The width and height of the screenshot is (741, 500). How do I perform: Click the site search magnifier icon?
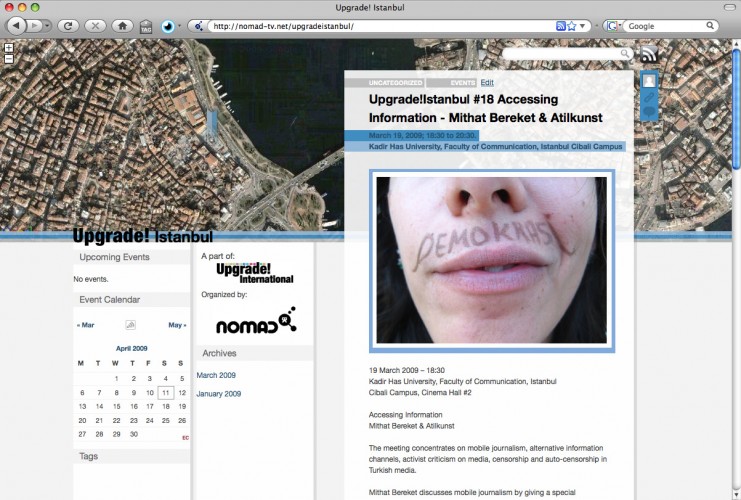[625, 53]
